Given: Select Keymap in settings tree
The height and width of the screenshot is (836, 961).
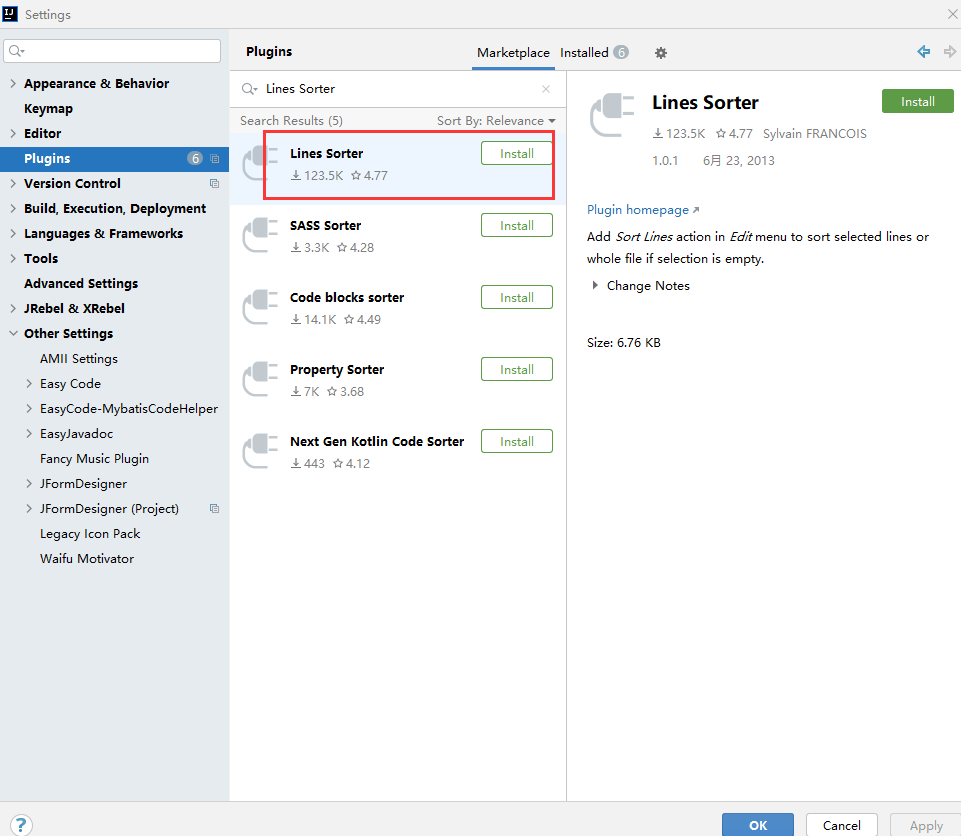Looking at the screenshot, I should pos(48,109).
